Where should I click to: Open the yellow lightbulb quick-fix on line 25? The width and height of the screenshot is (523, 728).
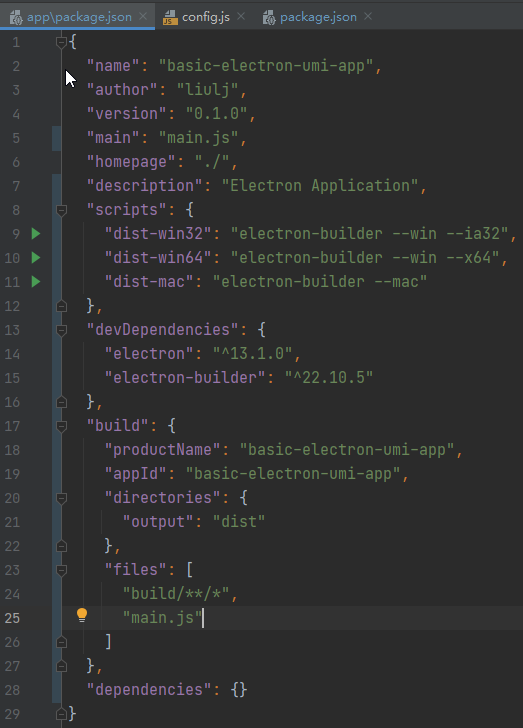[82, 615]
